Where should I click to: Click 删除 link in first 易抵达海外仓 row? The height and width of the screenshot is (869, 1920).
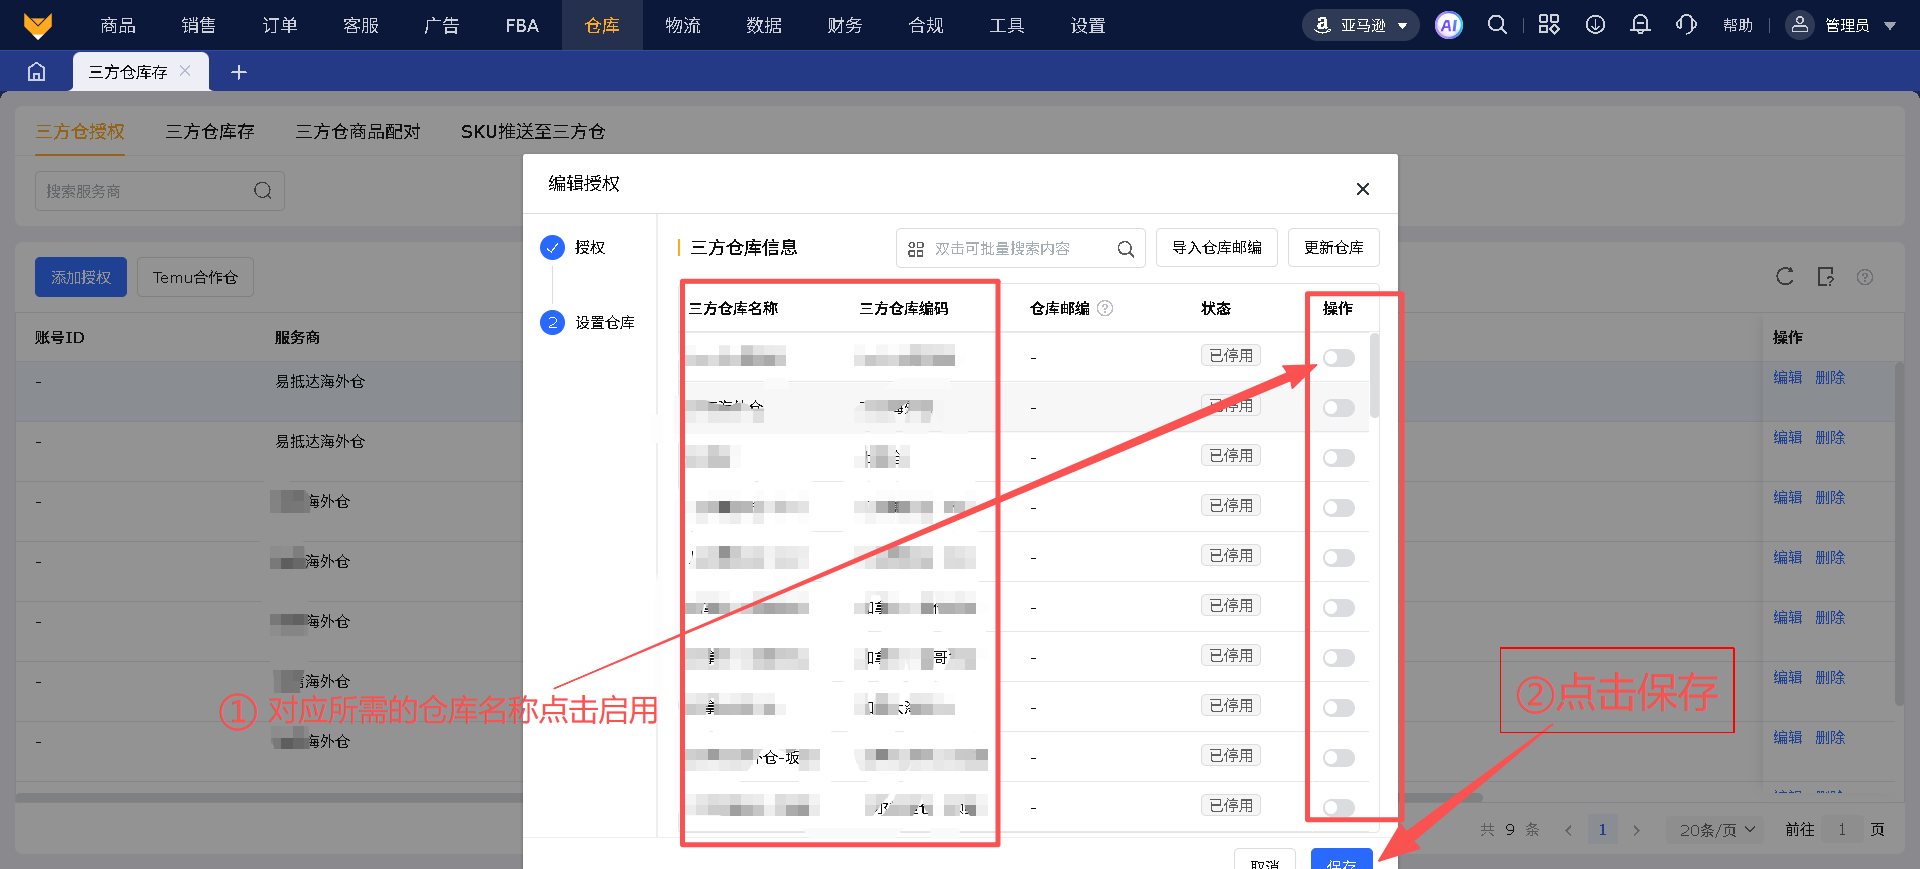tap(1830, 377)
